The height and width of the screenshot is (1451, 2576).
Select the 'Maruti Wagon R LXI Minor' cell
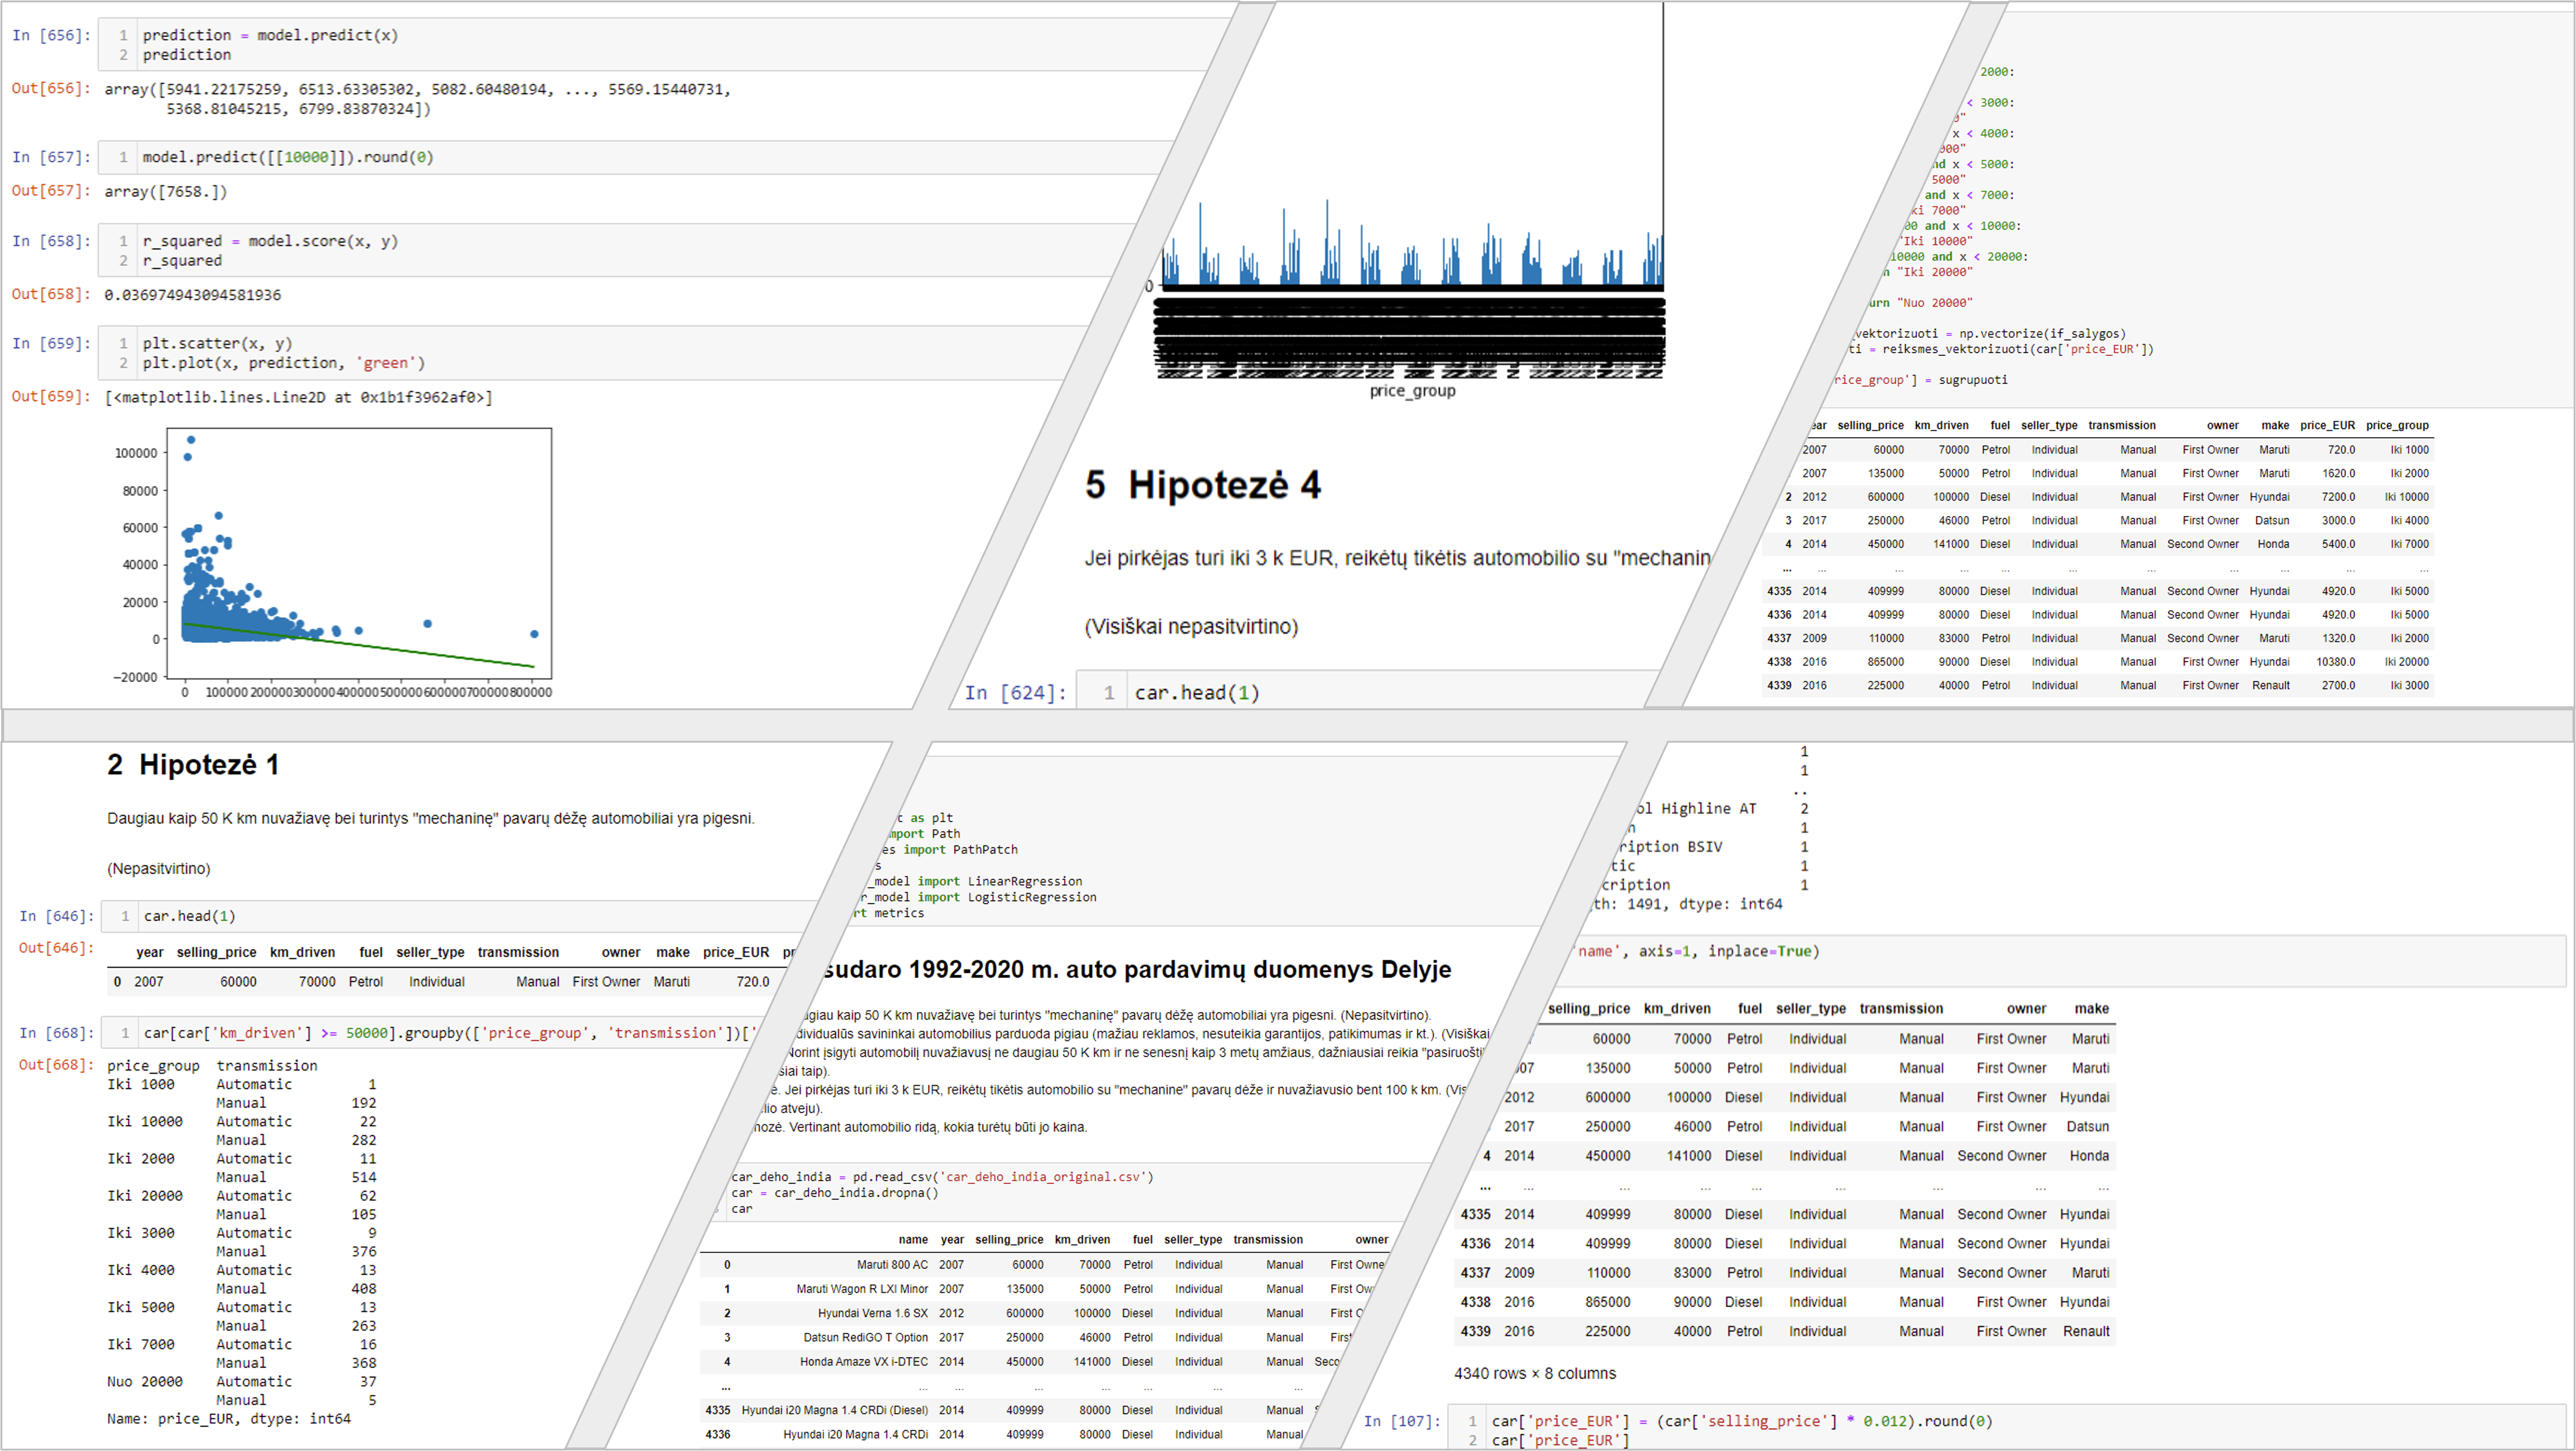(x=862, y=1289)
